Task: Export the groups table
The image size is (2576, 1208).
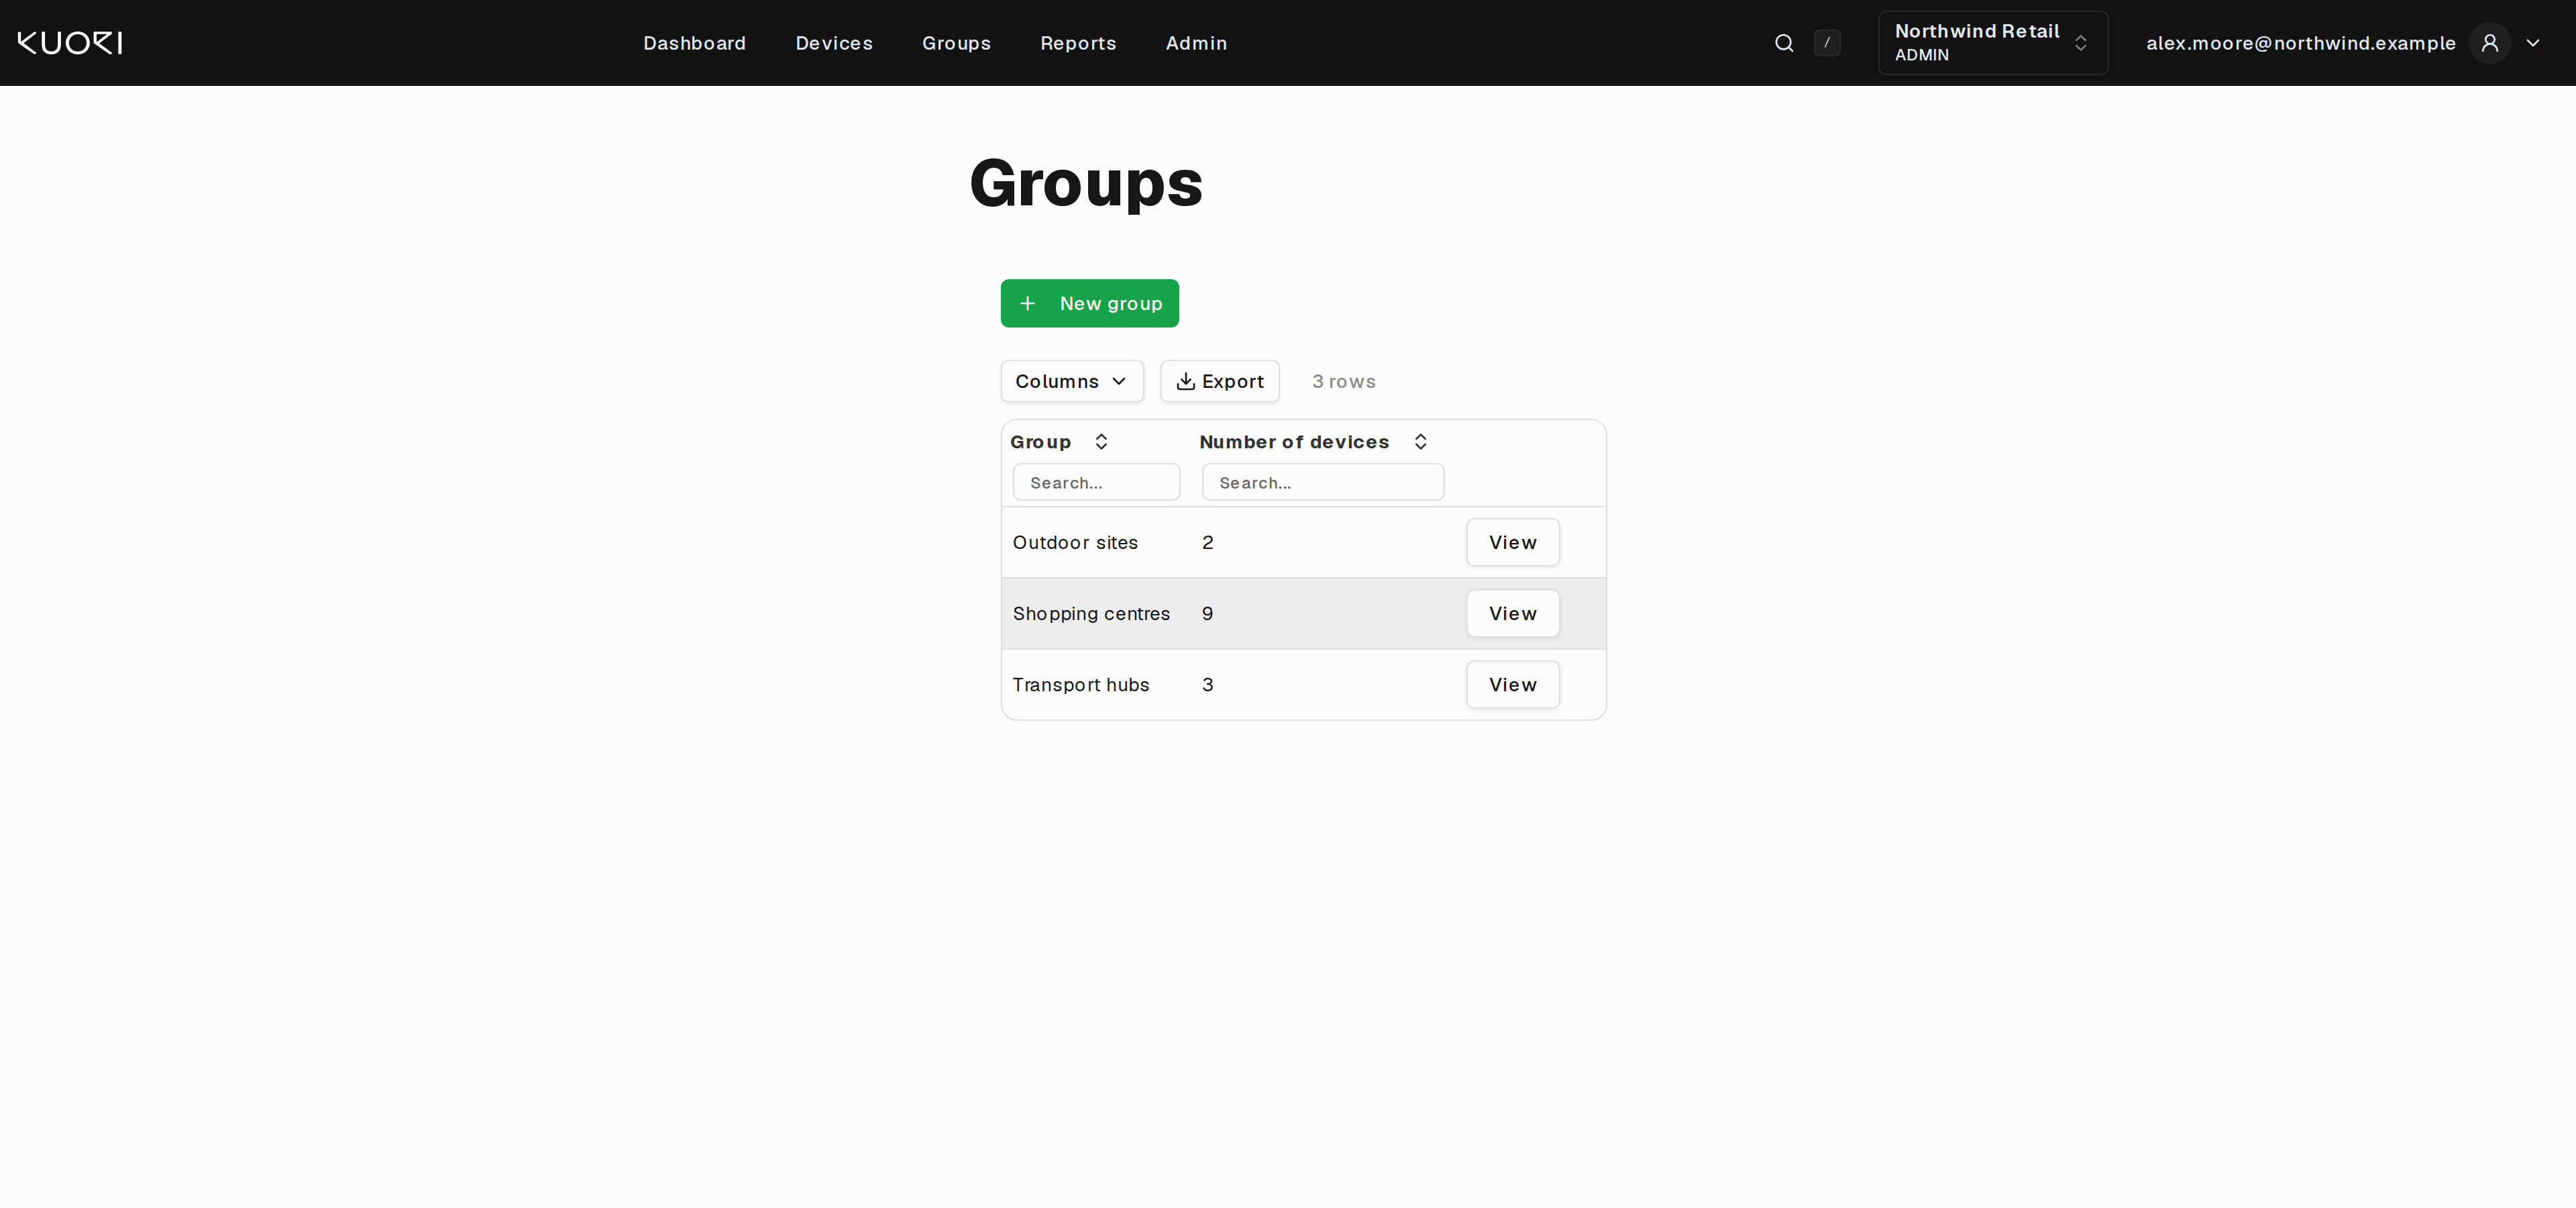Action: pyautogui.click(x=1220, y=381)
